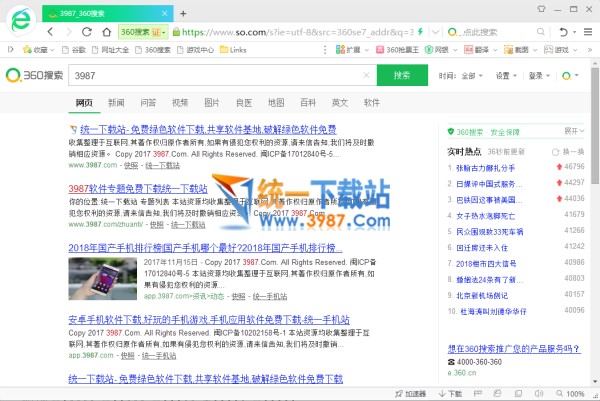Open the 扩展 extensions dropdown
The height and width of the screenshot is (401, 600).
coord(352,50)
